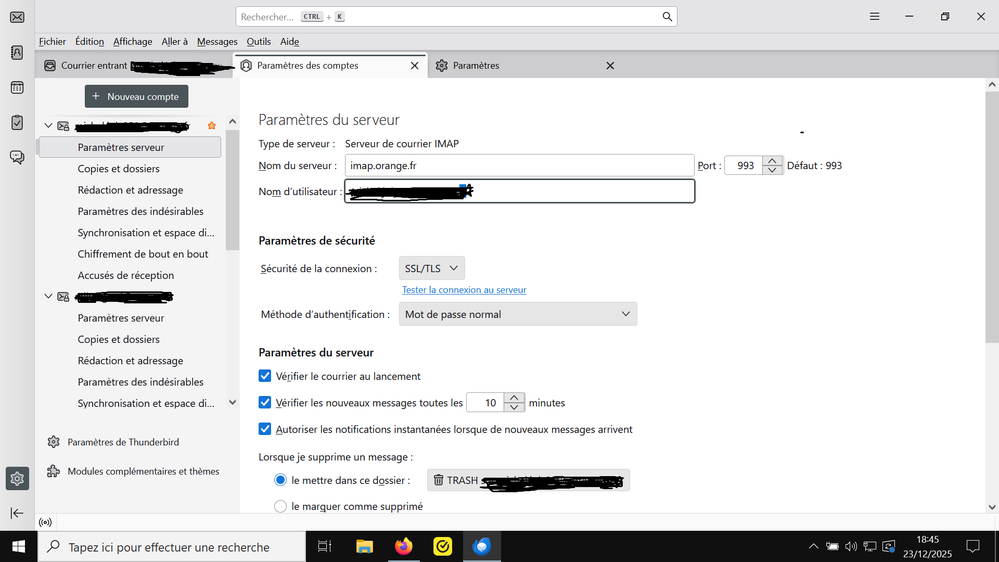Uncheck "Vérifier le courrier au lancement"
This screenshot has height=562, width=999.
[x=265, y=376]
